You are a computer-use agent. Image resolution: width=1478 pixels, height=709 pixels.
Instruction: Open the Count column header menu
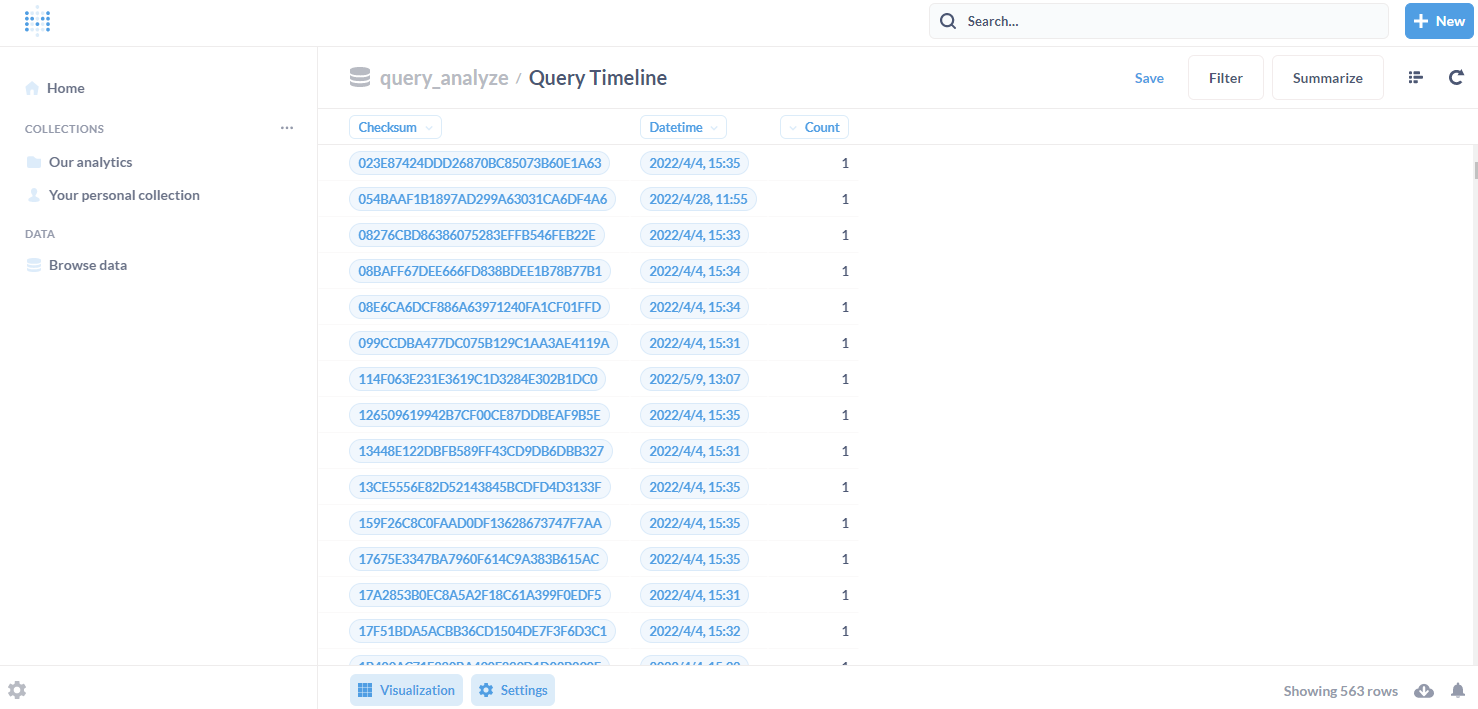(x=814, y=127)
